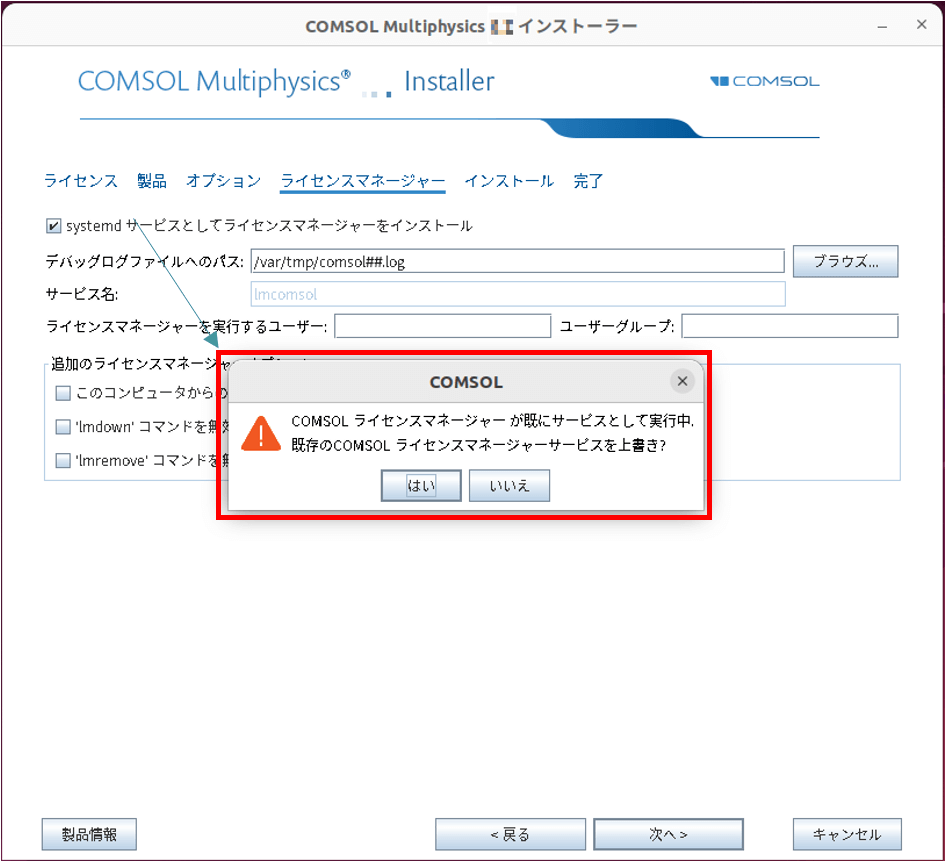
Task: Click いいえ in the COMSOL dialog
Action: coord(509,485)
